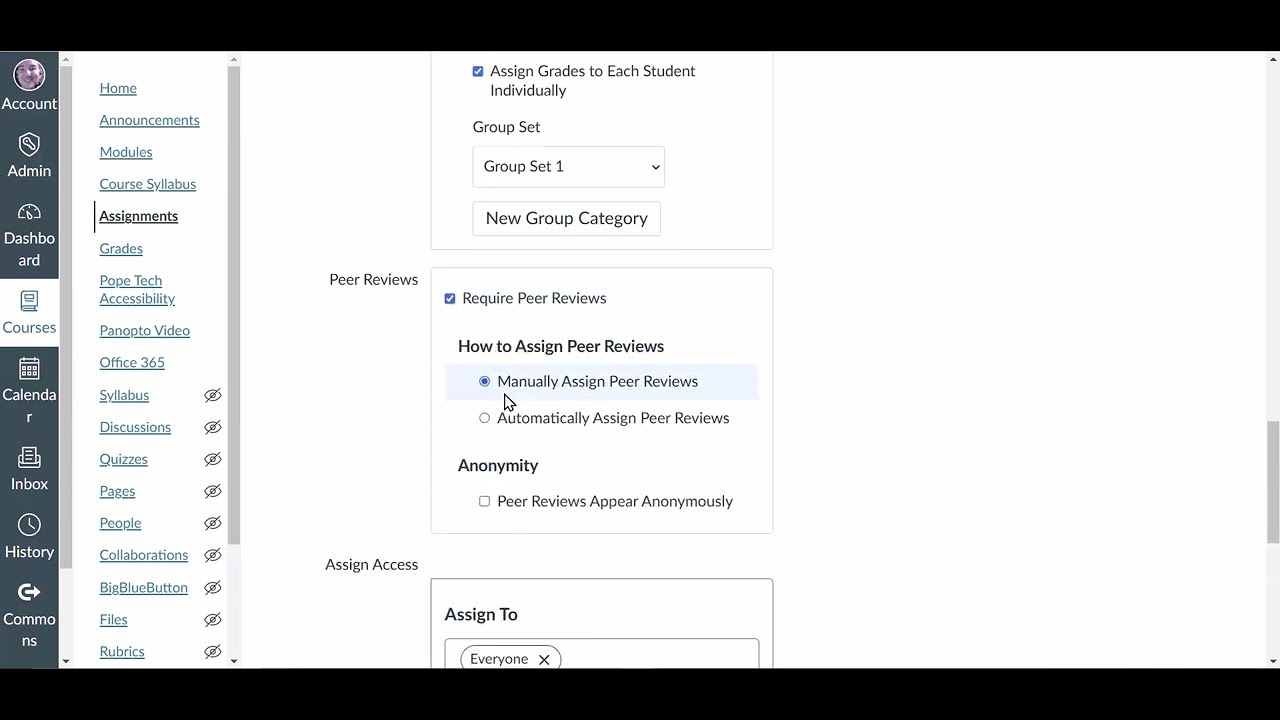Image resolution: width=1280 pixels, height=720 pixels.
Task: Select Automatically Assign Peer Reviews
Action: [485, 418]
